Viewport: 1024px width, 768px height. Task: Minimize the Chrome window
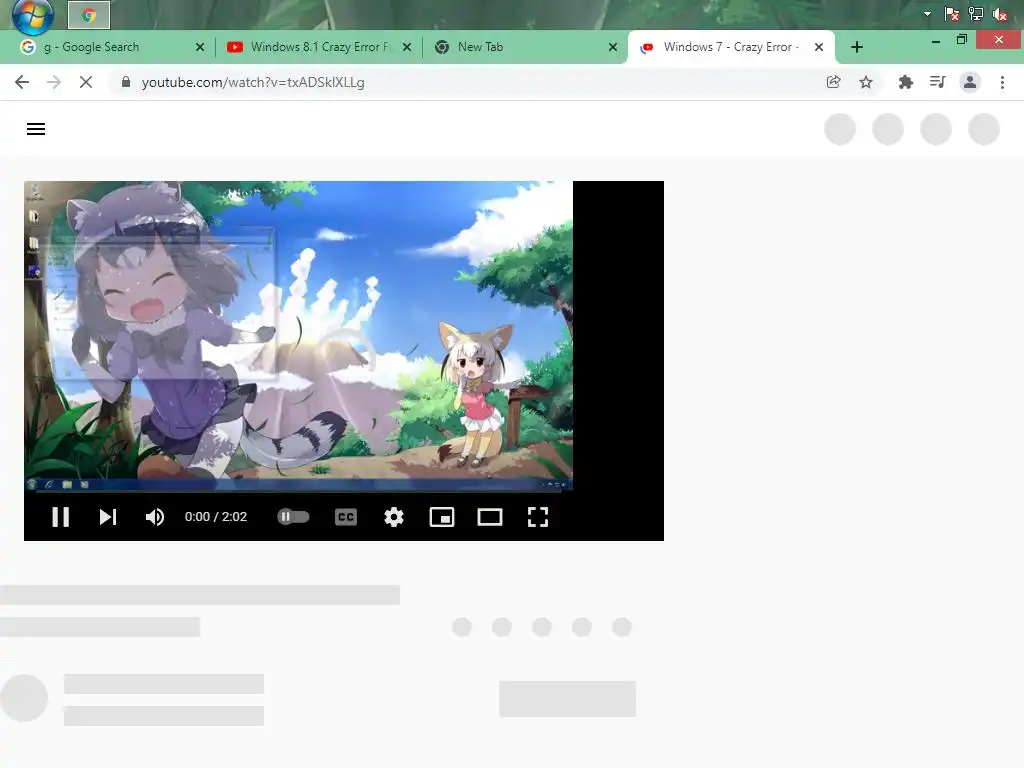pyautogui.click(x=936, y=41)
